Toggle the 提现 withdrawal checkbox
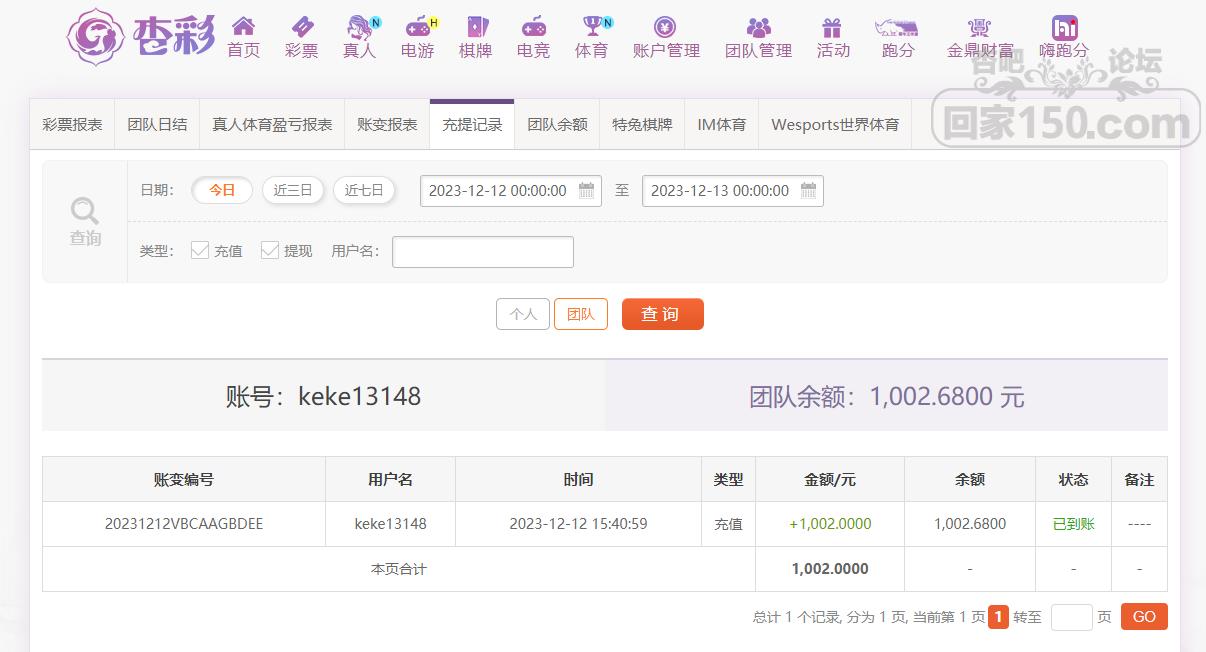The width and height of the screenshot is (1206, 652). coord(269,251)
